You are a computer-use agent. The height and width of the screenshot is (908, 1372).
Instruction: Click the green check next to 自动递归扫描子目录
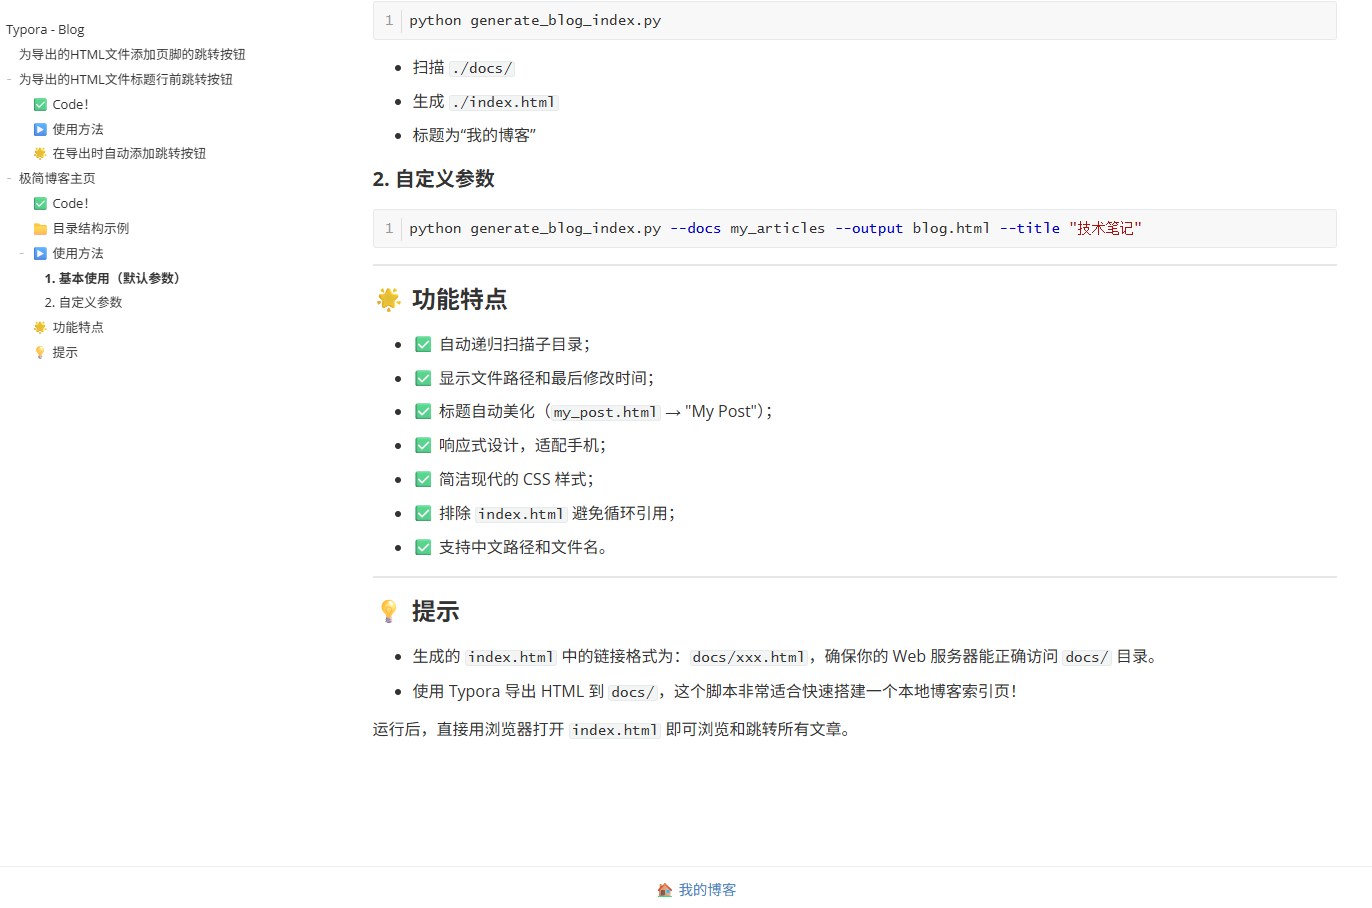click(423, 344)
